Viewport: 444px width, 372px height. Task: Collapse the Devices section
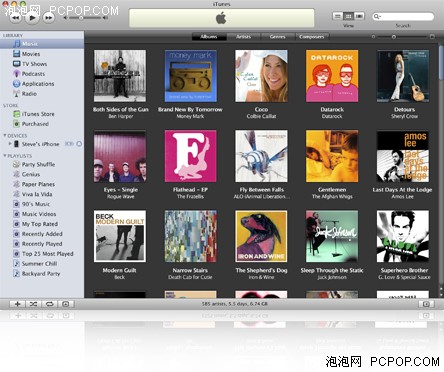(5, 135)
